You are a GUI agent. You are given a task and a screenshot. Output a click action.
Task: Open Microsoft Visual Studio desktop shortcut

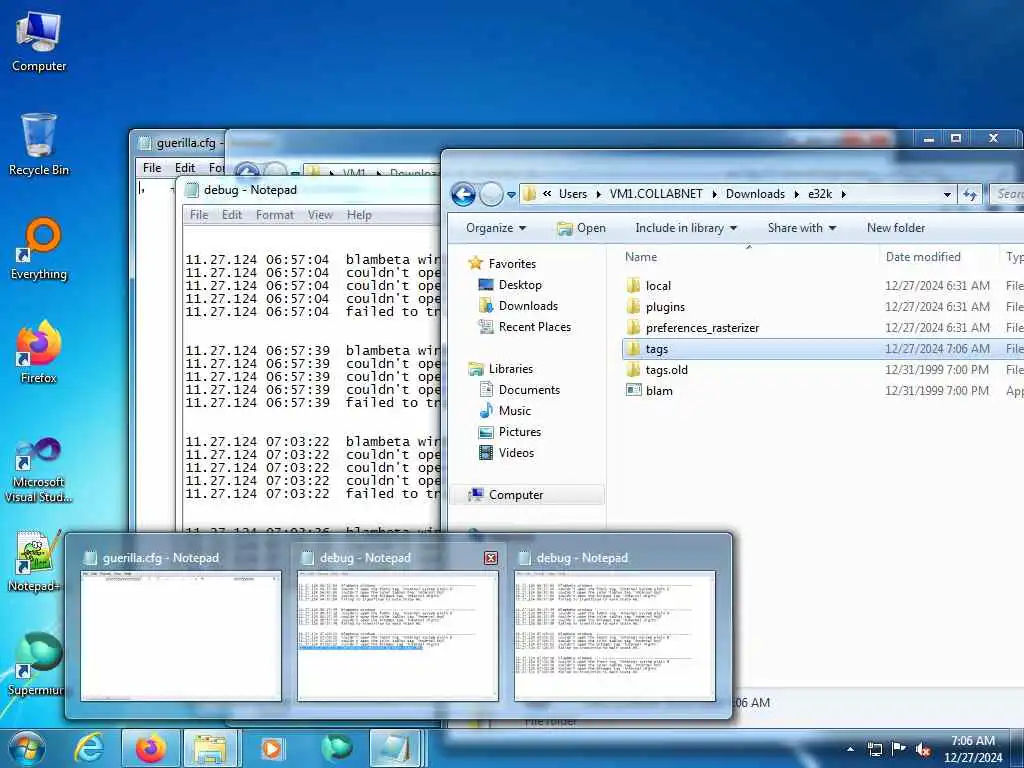pyautogui.click(x=39, y=470)
